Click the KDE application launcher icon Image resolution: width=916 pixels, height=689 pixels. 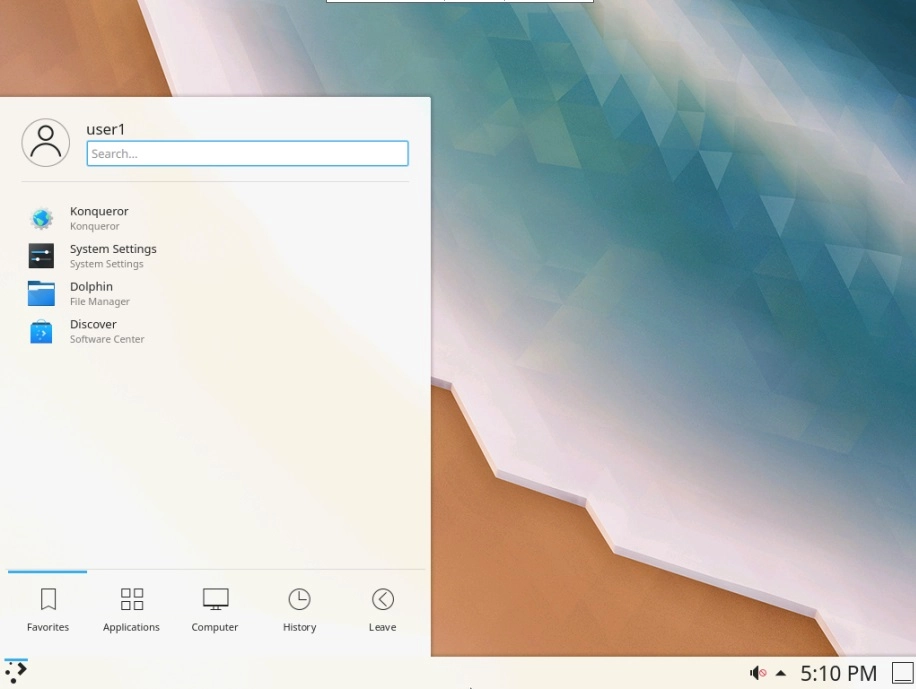pos(16,671)
